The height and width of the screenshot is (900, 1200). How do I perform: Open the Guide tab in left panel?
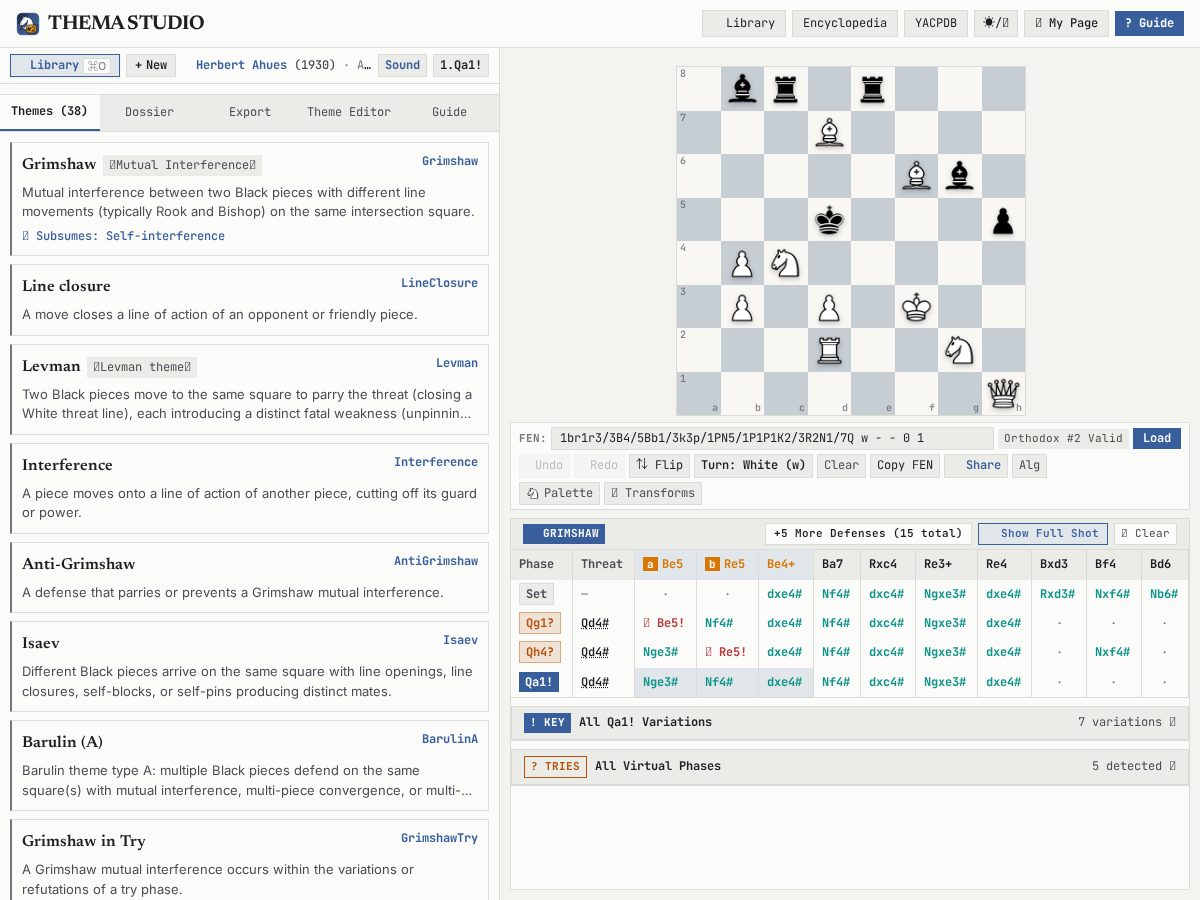[x=449, y=112]
